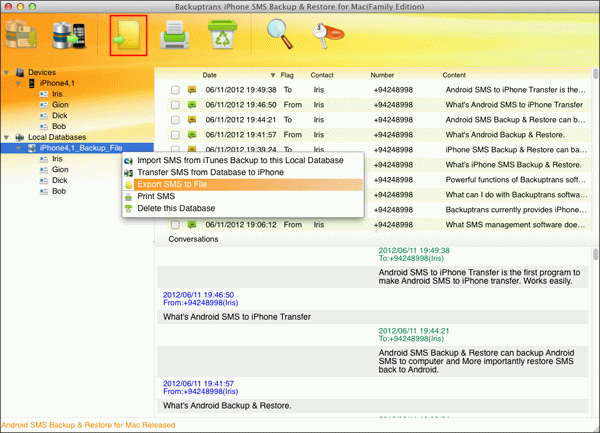Check the 19:41:57 message checkbox
Image resolution: width=600 pixels, height=433 pixels.
coord(175,135)
